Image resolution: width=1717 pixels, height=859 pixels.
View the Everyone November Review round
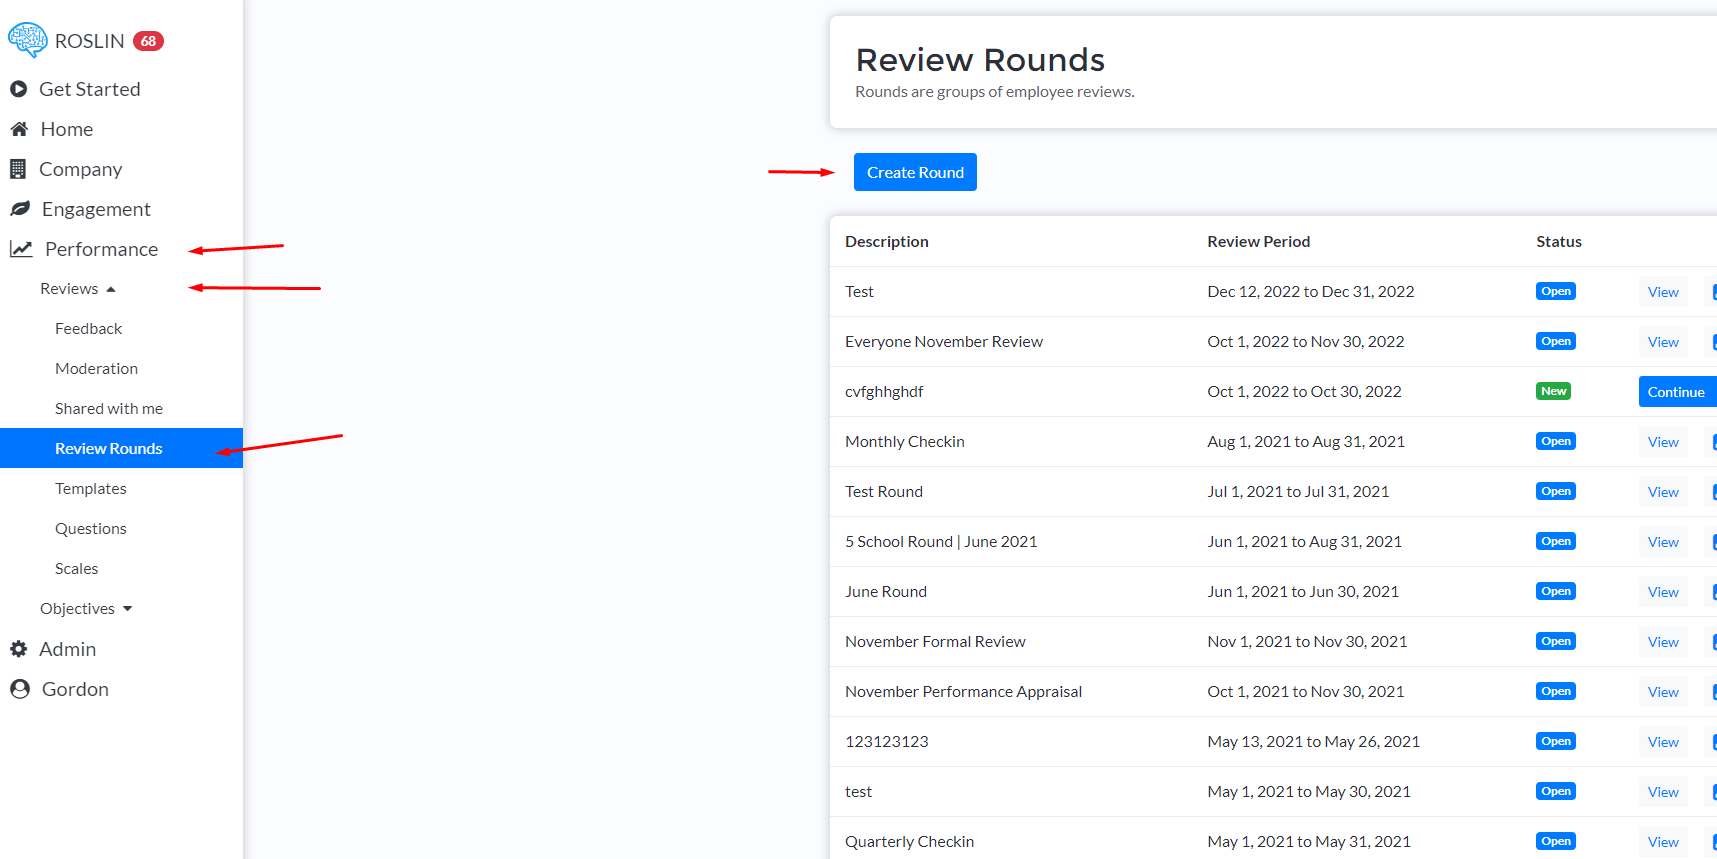click(1663, 342)
